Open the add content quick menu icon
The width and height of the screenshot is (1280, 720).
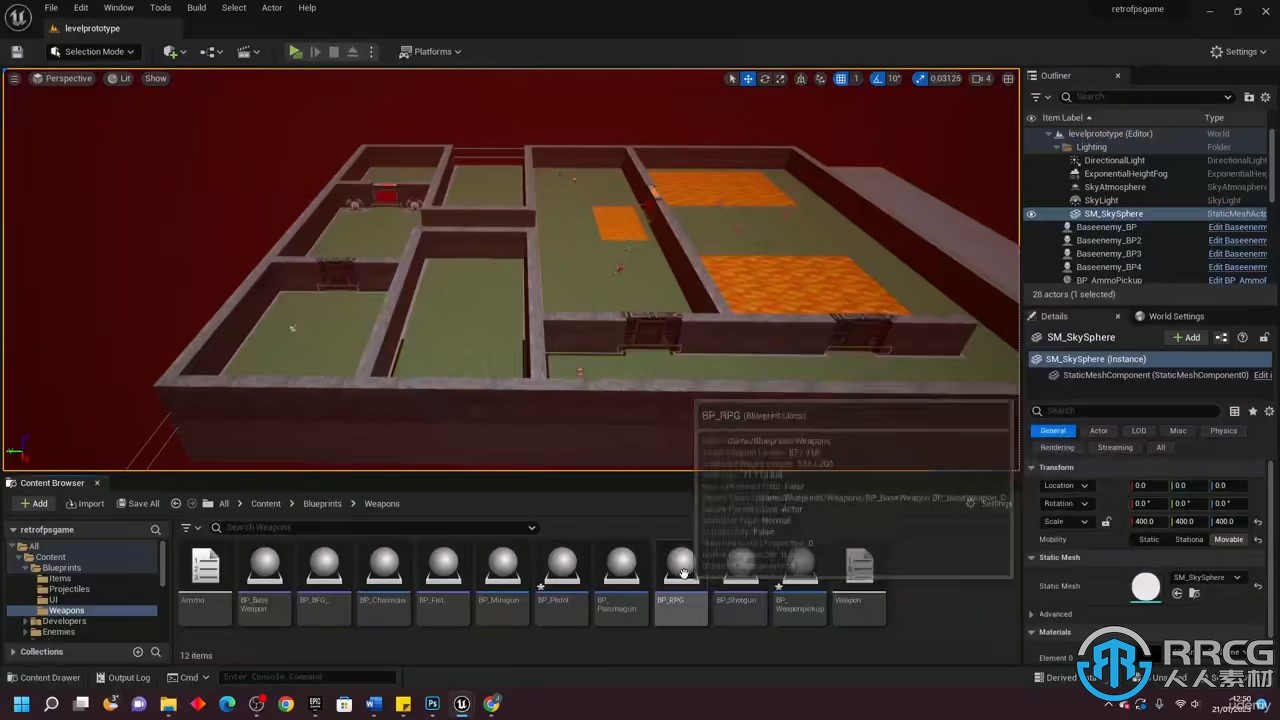point(174,51)
